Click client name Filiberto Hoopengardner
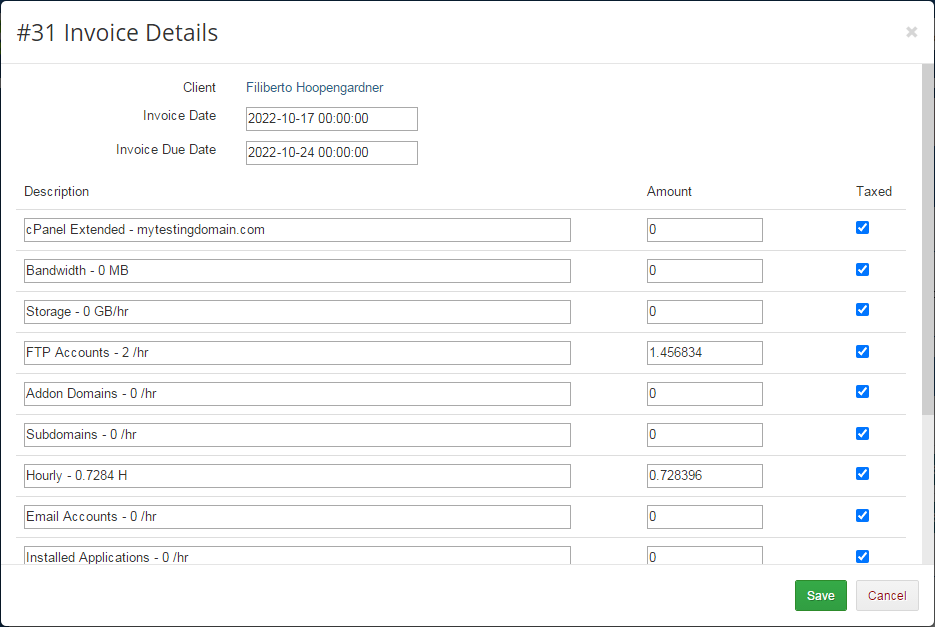This screenshot has width=935, height=627. click(x=314, y=87)
